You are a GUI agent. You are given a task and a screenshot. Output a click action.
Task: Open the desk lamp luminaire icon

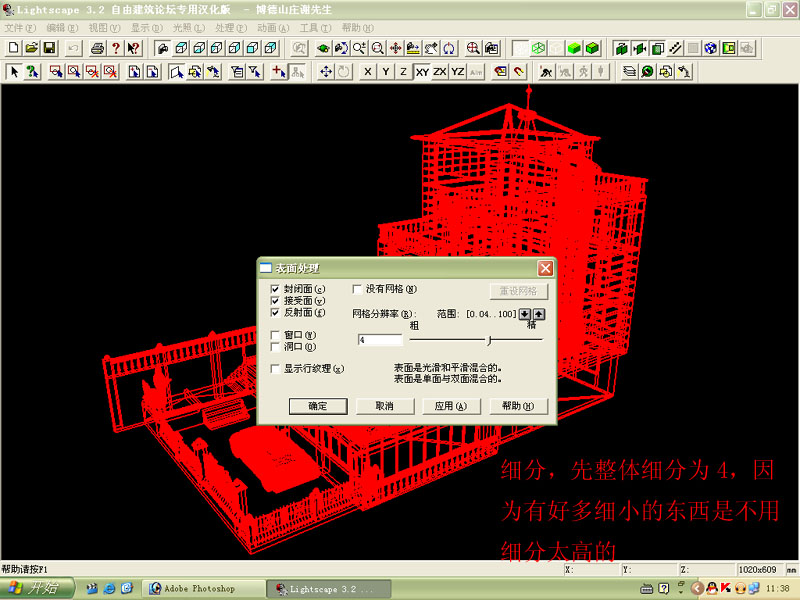pos(684,72)
